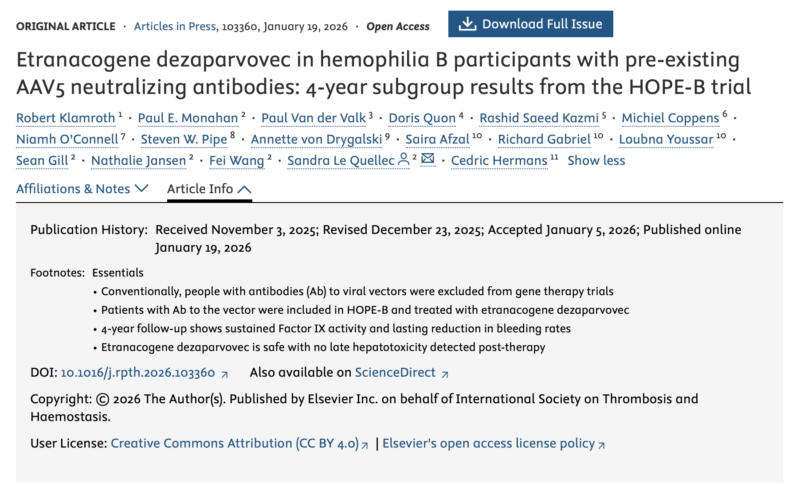Viewport: 800px width, 483px height.
Task: Click the arrow icon beside ScienceDirect
Action: coord(445,373)
